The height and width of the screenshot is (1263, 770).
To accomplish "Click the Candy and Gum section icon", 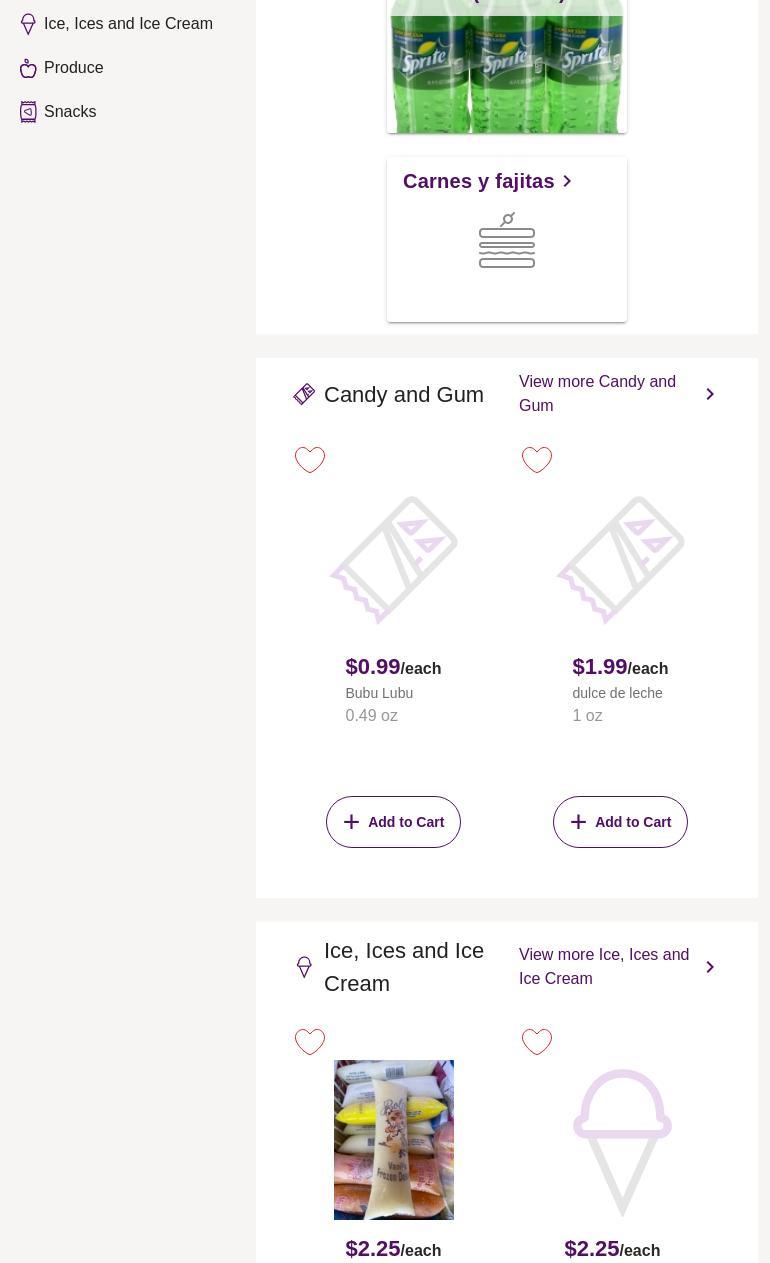I will coord(304,395).
